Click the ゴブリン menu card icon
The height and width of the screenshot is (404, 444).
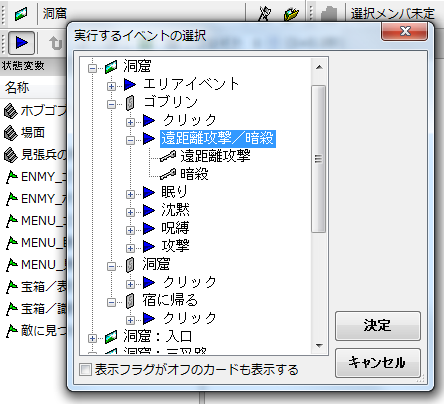click(130, 102)
